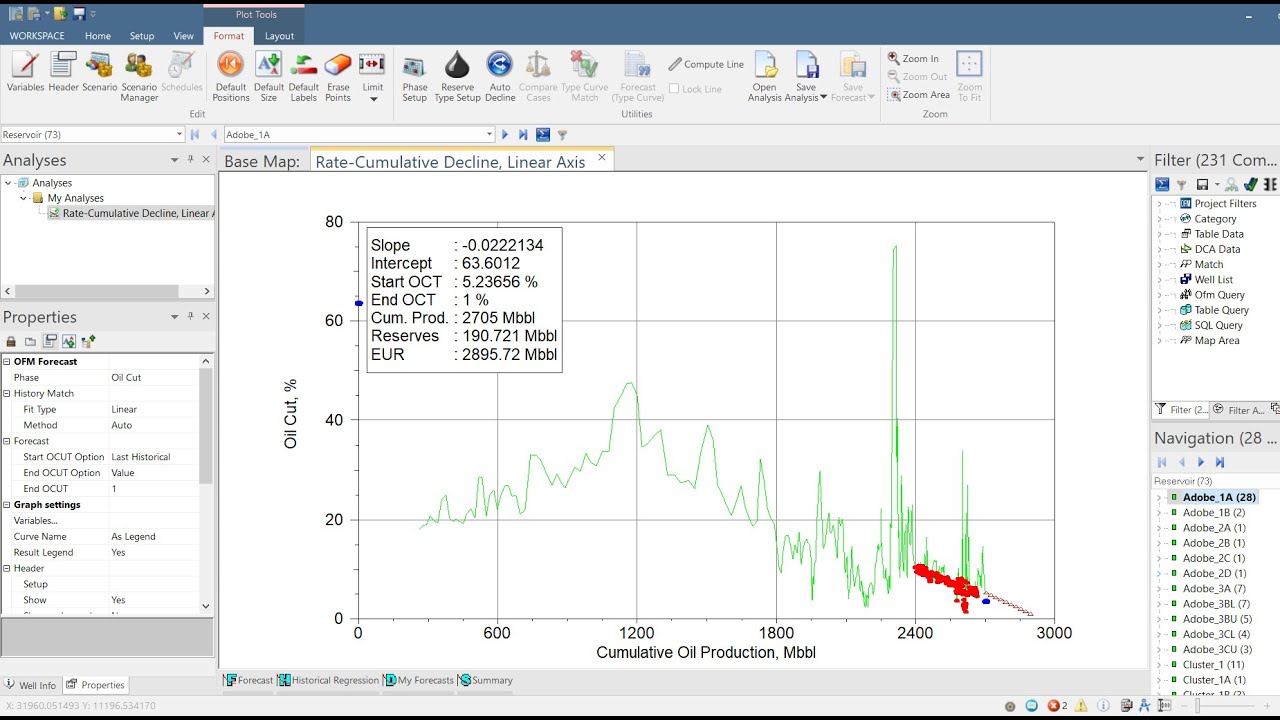Collapse the History Match property group
Screen dimensions: 1280x720
[x=6, y=393]
